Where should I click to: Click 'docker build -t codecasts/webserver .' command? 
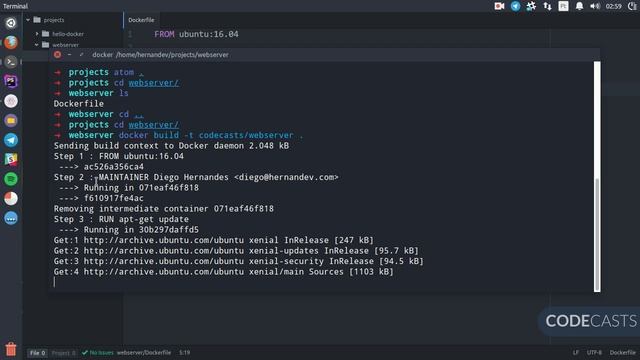211,135
